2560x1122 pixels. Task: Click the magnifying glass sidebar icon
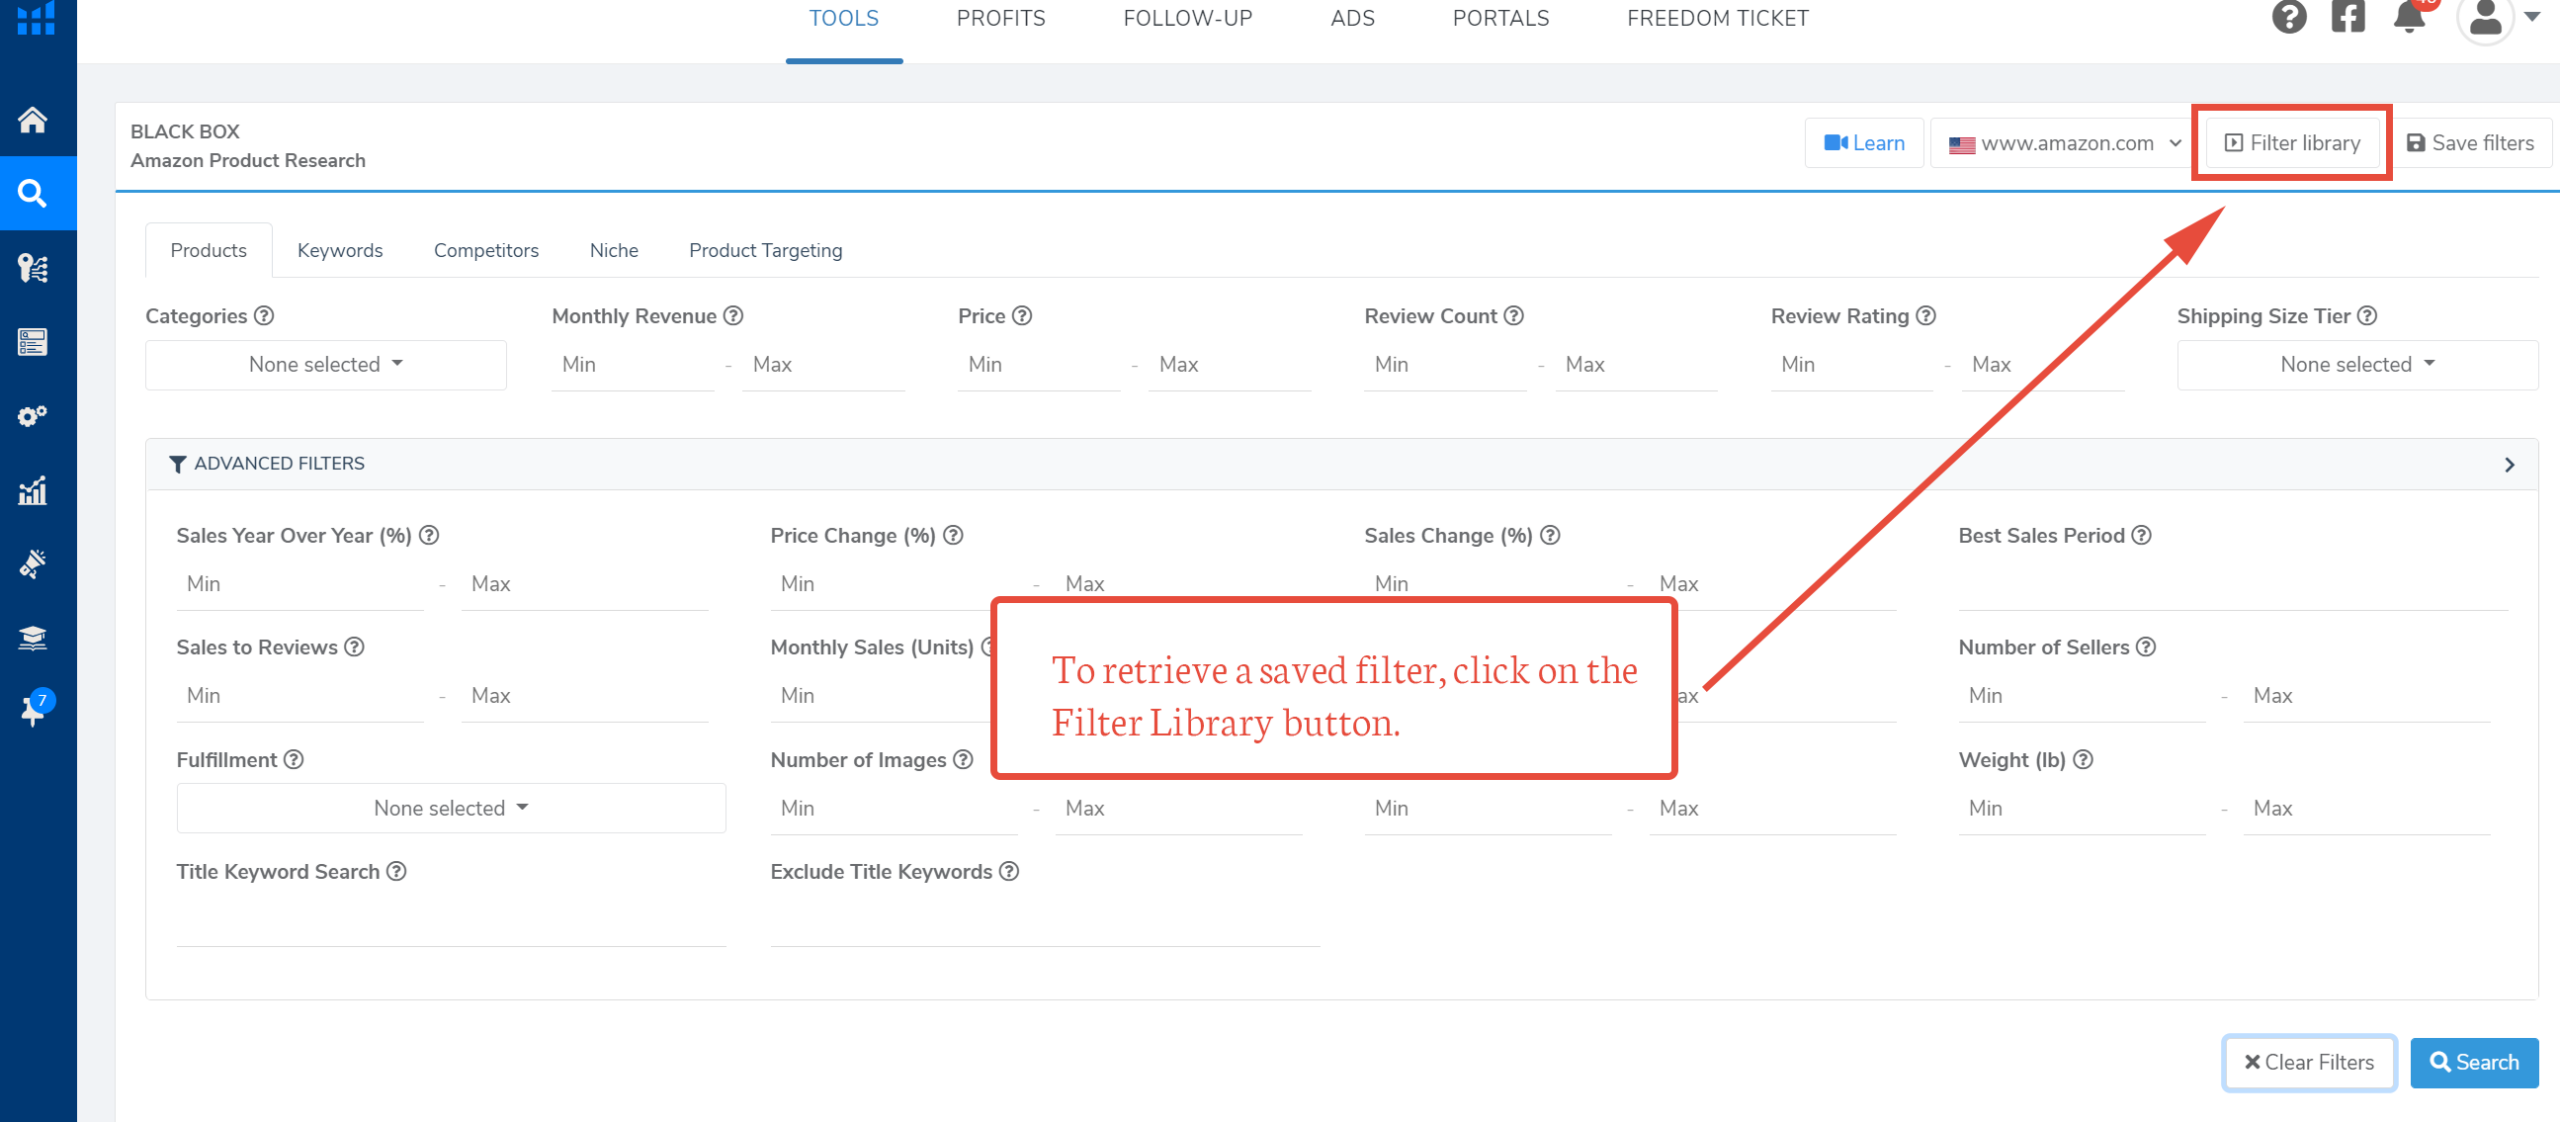click(33, 193)
